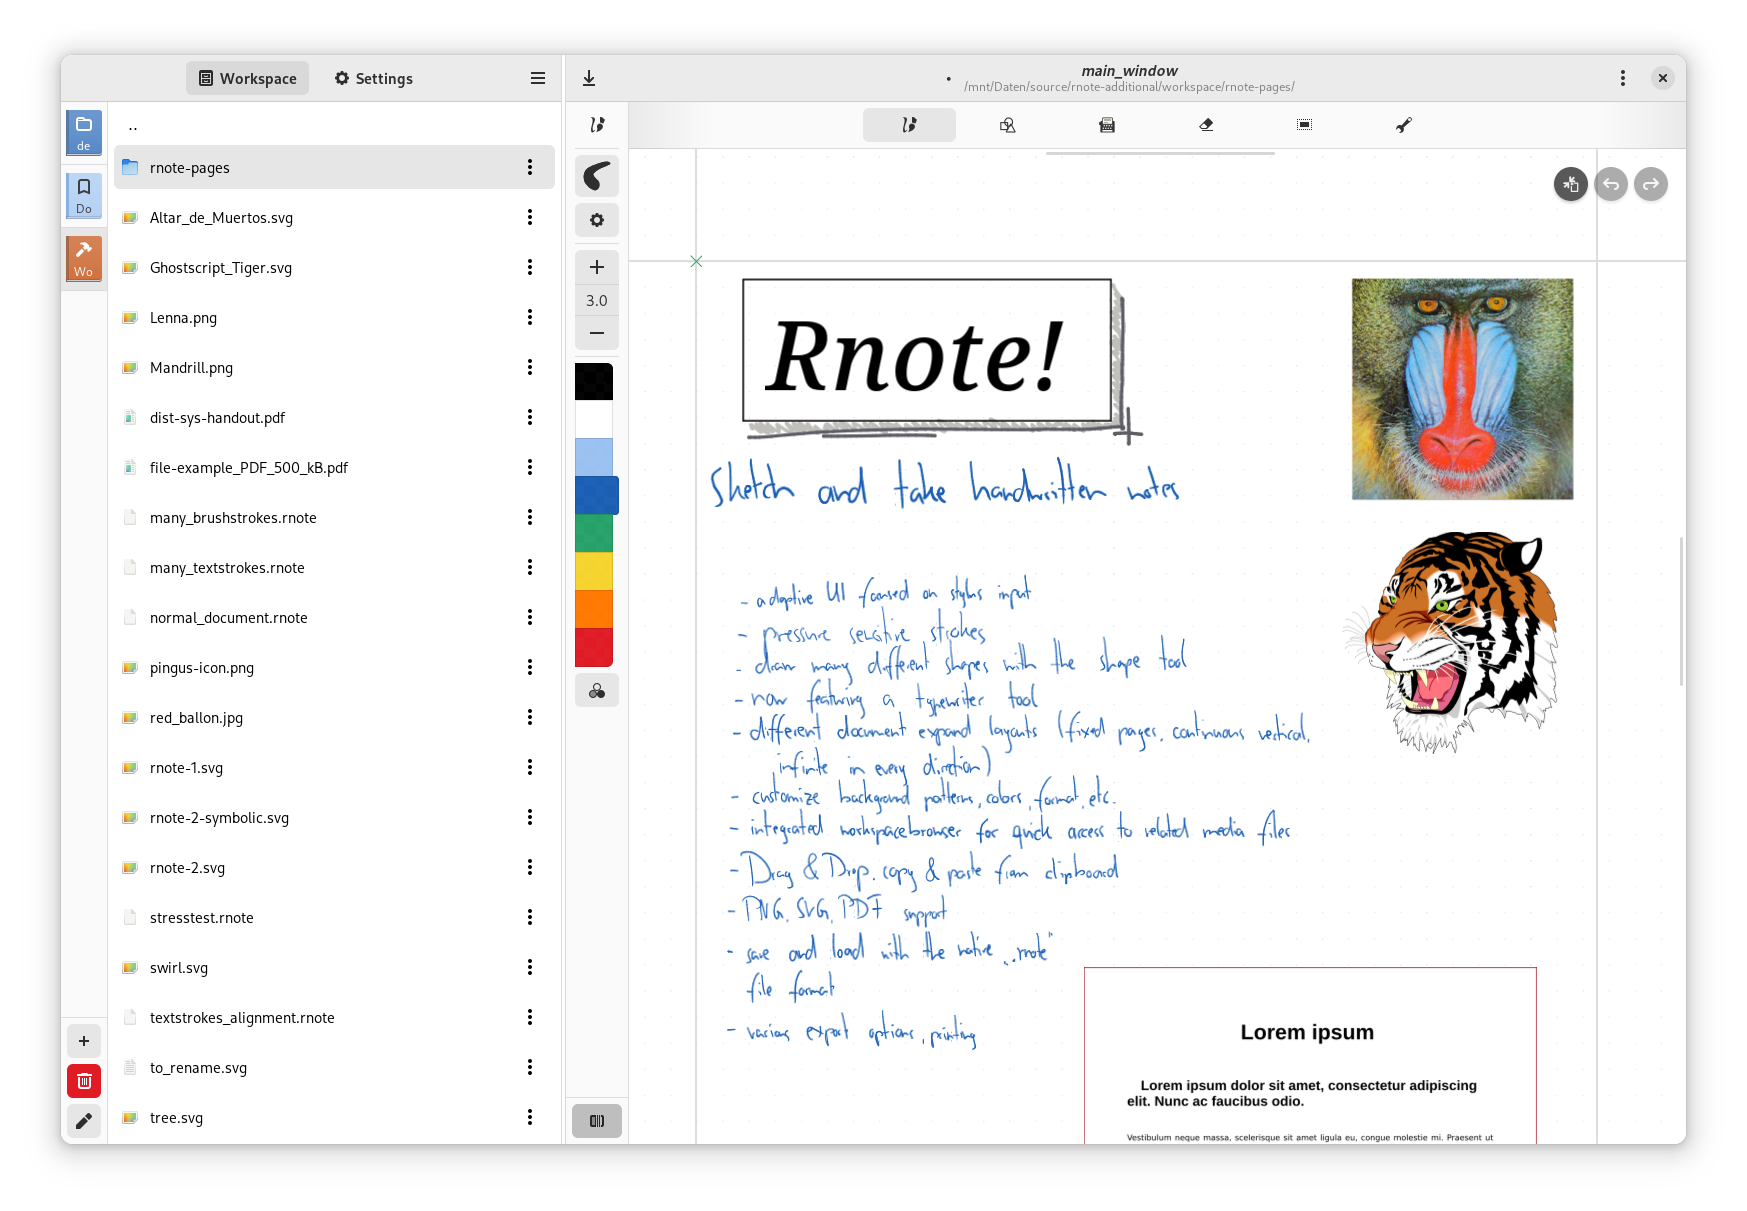Open Ghostscript_Tiger.svg file

(334, 267)
